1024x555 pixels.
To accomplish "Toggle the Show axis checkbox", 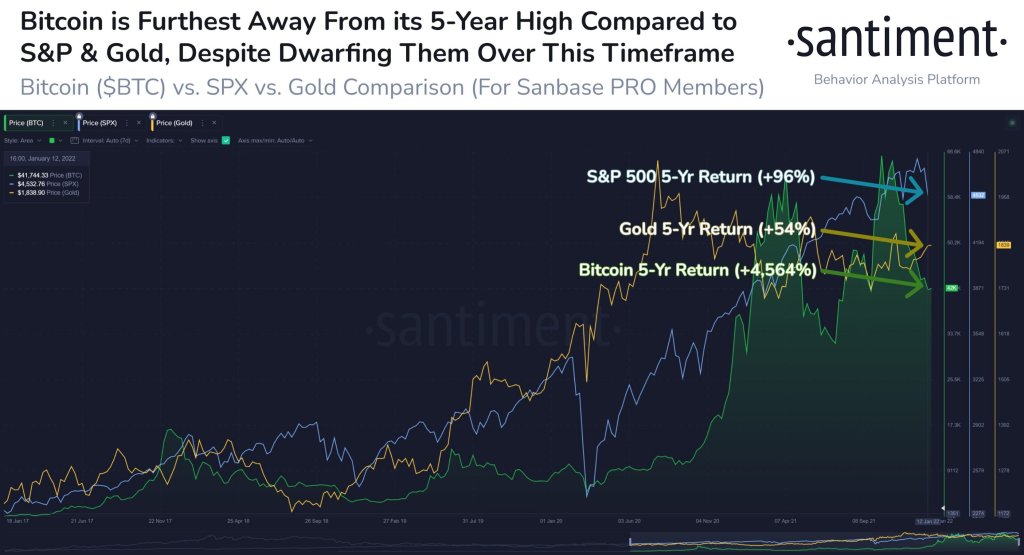I will (x=226, y=140).
